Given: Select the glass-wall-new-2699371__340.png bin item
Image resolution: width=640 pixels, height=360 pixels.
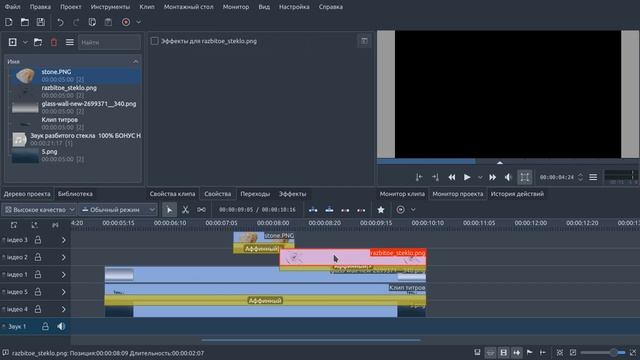Looking at the screenshot, I should pos(76,107).
